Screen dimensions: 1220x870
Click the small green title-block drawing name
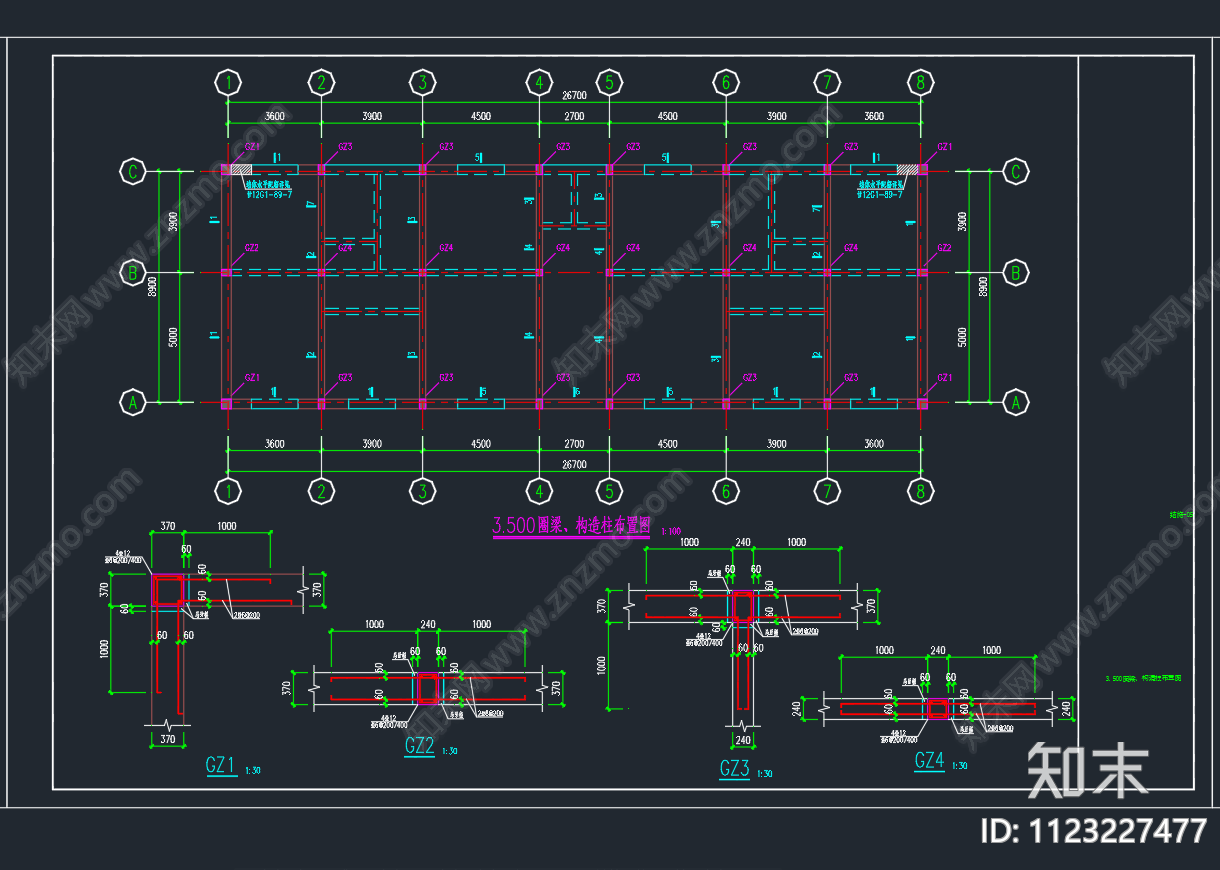click(x=1143, y=678)
